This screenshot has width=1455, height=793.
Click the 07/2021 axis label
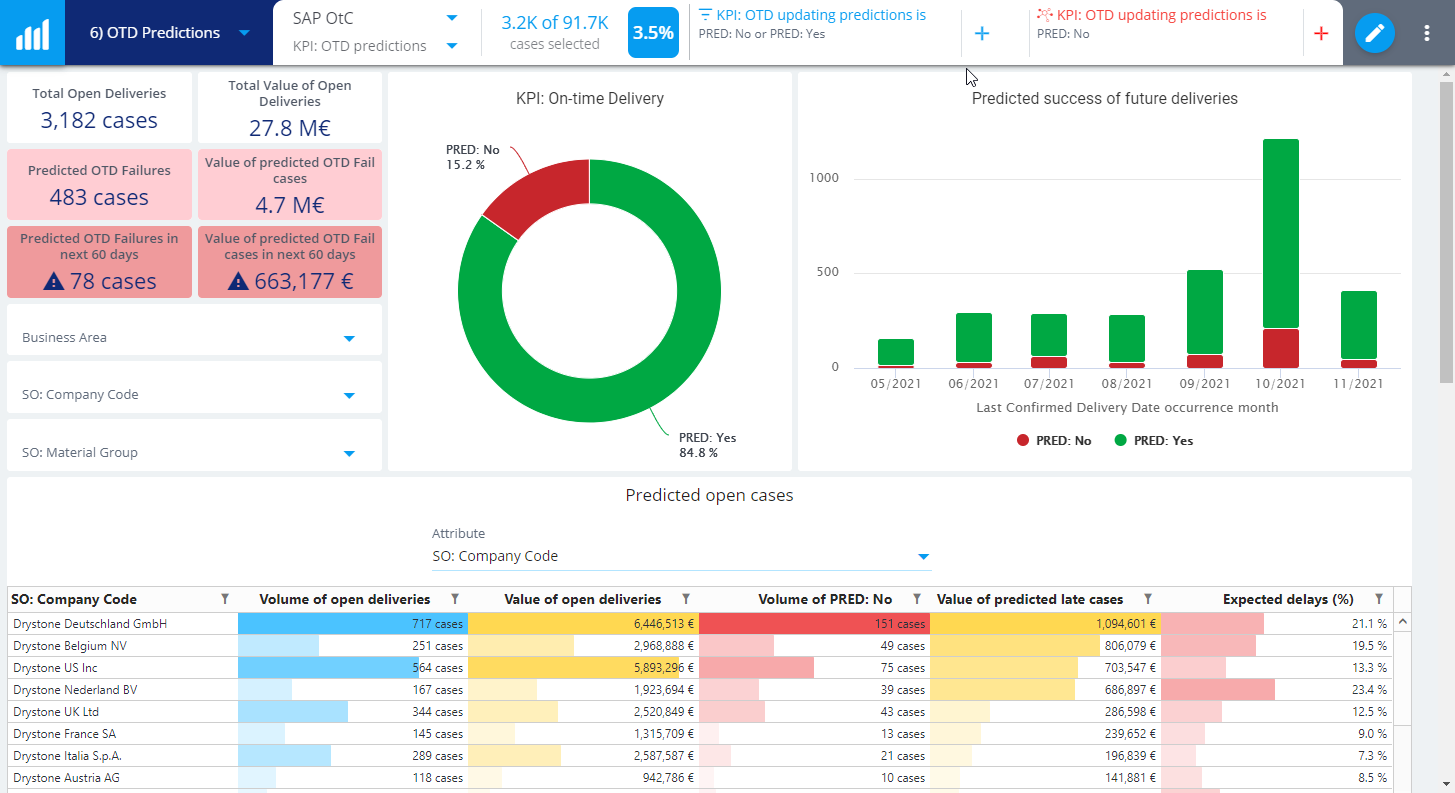coord(1049,384)
